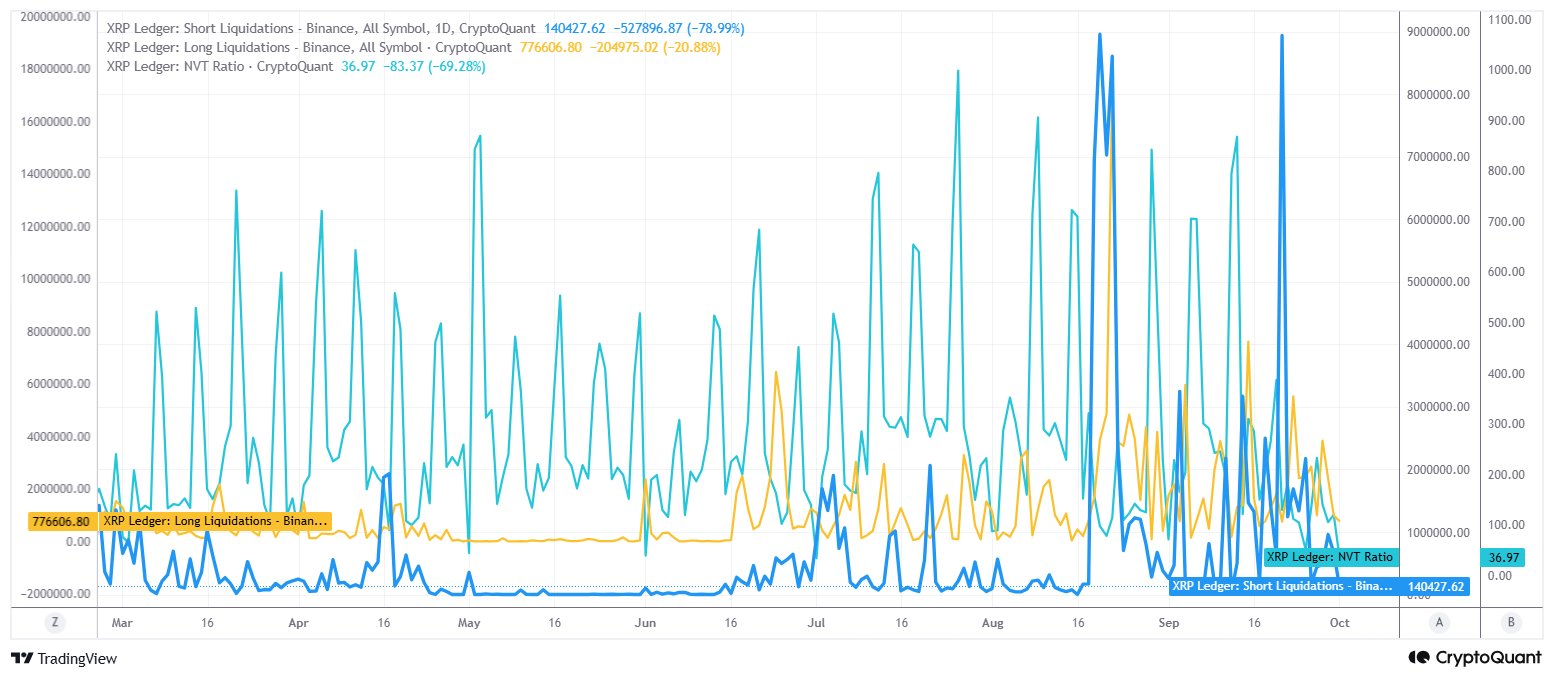The width and height of the screenshot is (1554, 678).
Task: Click the −527896.87 (−78.99%) change value
Action: (677, 29)
